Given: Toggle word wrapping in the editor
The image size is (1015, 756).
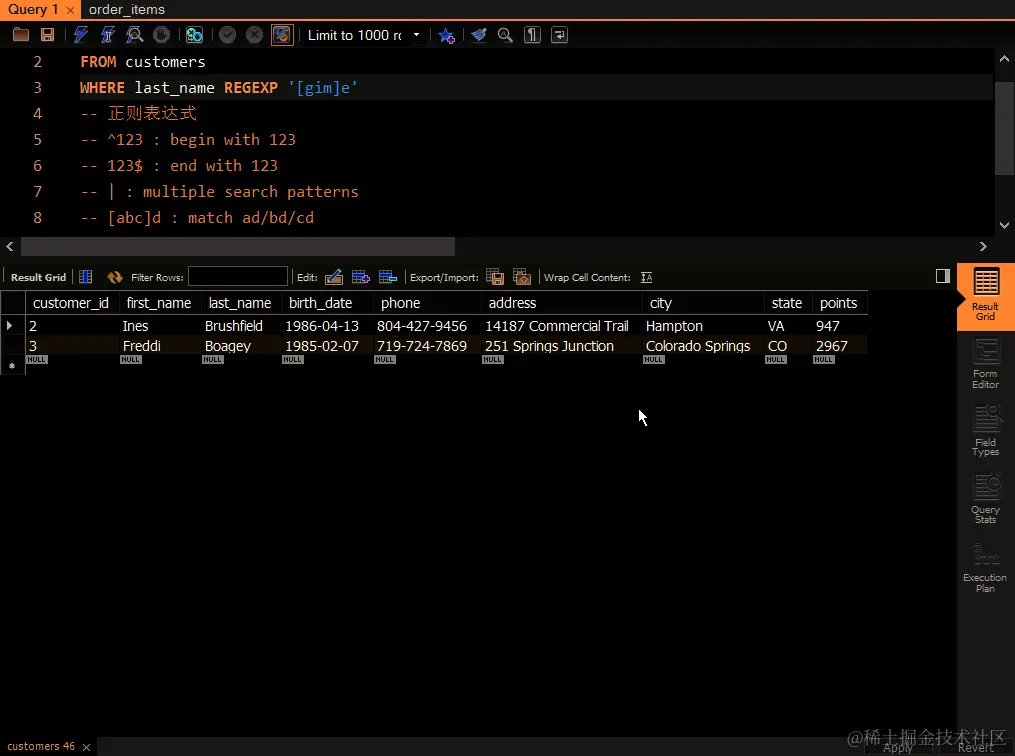Looking at the screenshot, I should (559, 35).
